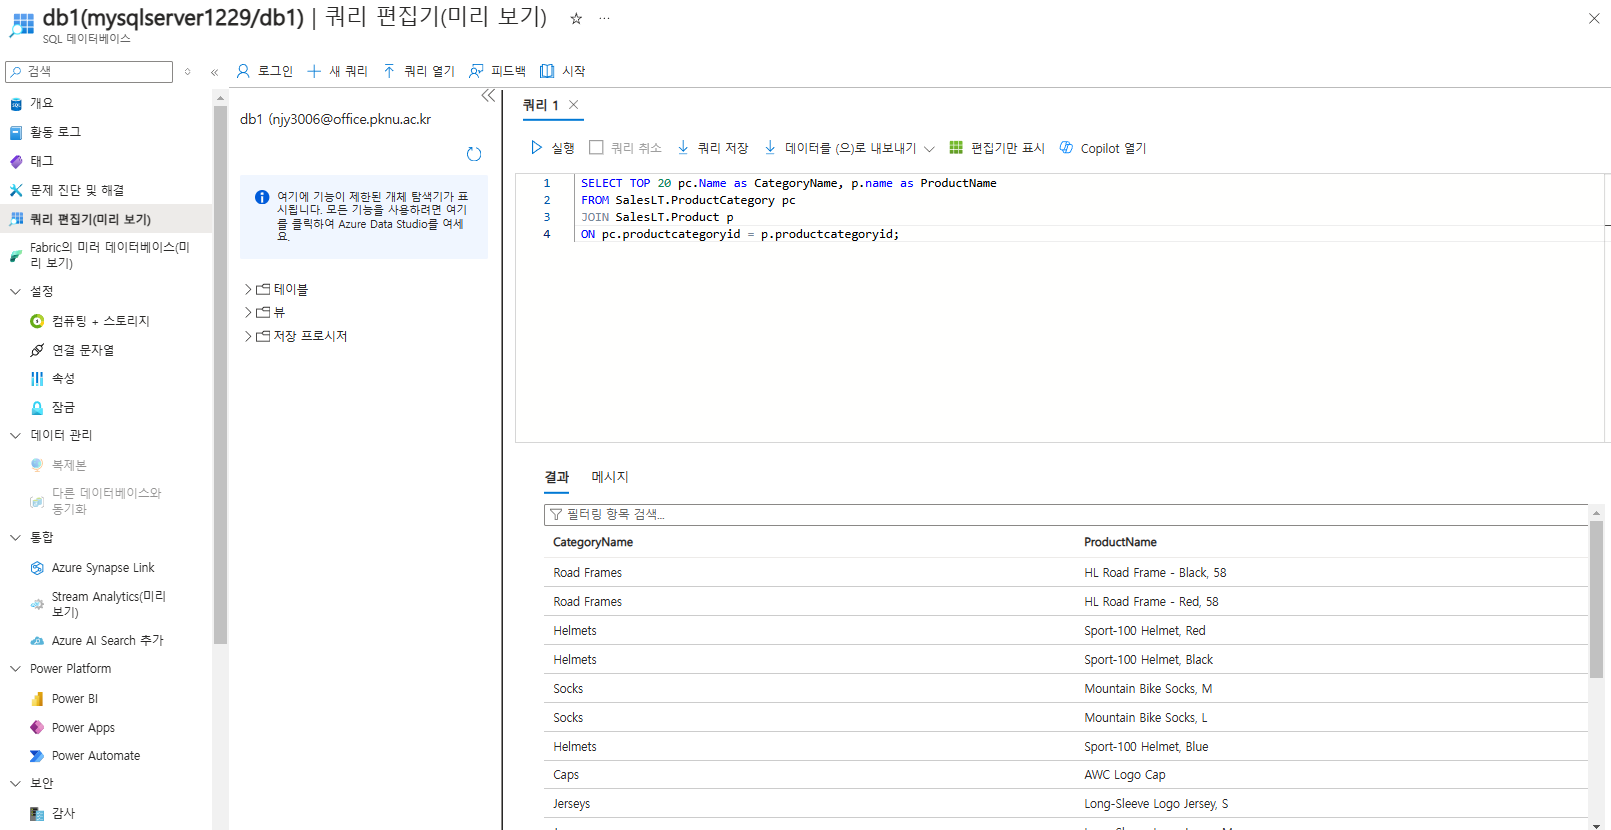Click the left sidebar vertical scrollbar
Viewport: 1611px width, 830px height.
point(220,375)
